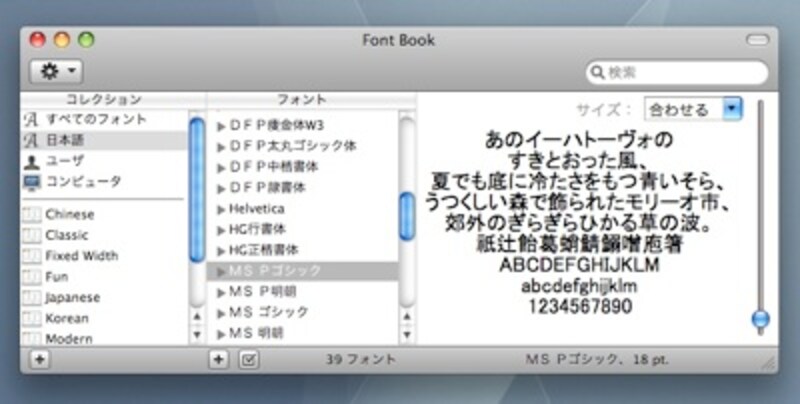Click the Fun collection book icon
The height and width of the screenshot is (404, 800).
tap(32, 277)
